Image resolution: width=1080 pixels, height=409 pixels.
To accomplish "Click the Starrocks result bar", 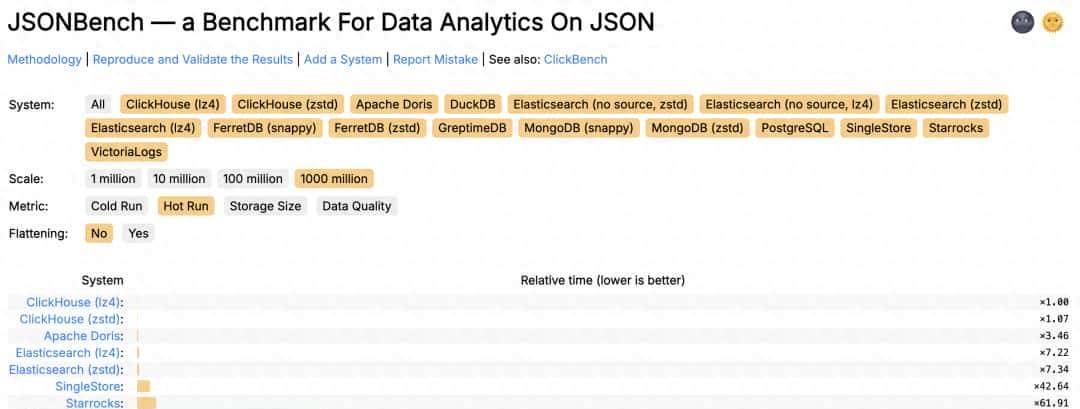I will [147, 403].
